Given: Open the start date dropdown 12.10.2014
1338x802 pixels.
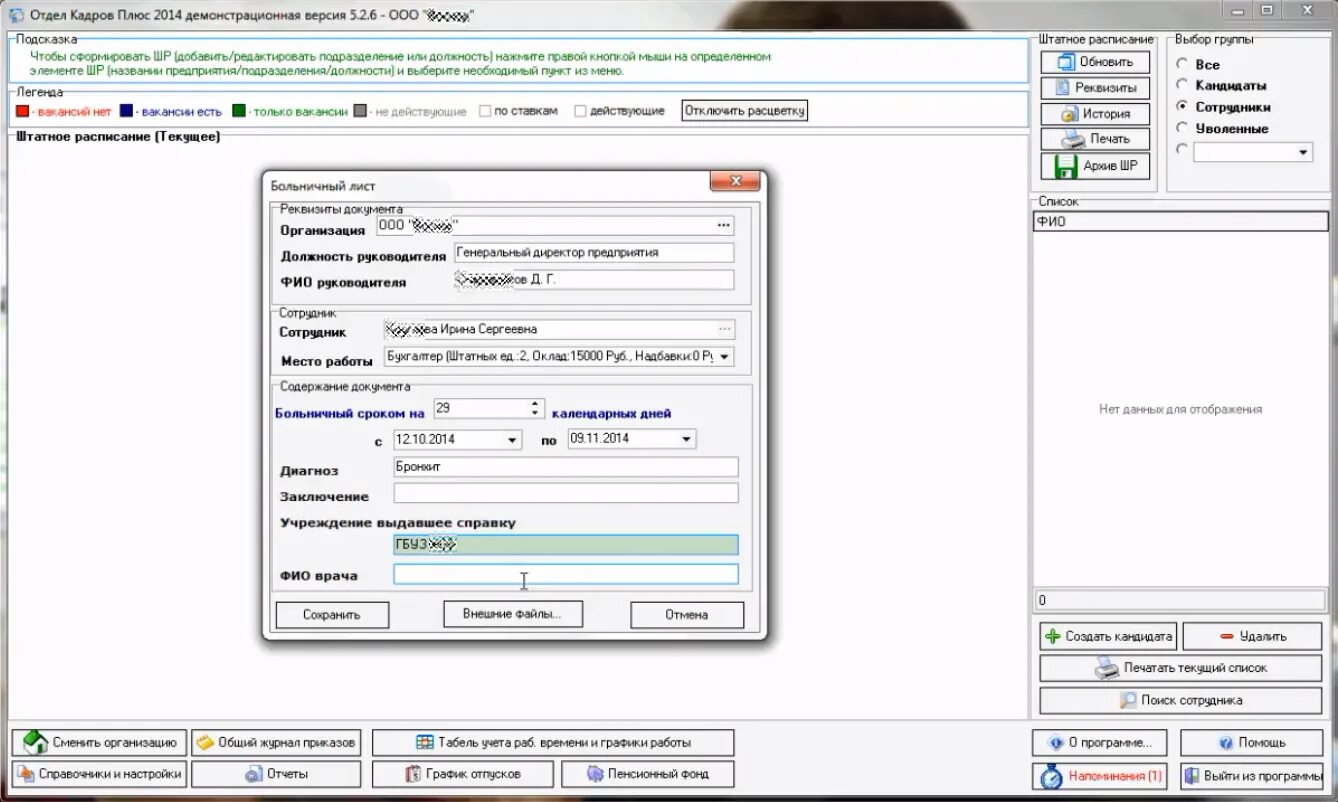Looking at the screenshot, I should [x=512, y=439].
